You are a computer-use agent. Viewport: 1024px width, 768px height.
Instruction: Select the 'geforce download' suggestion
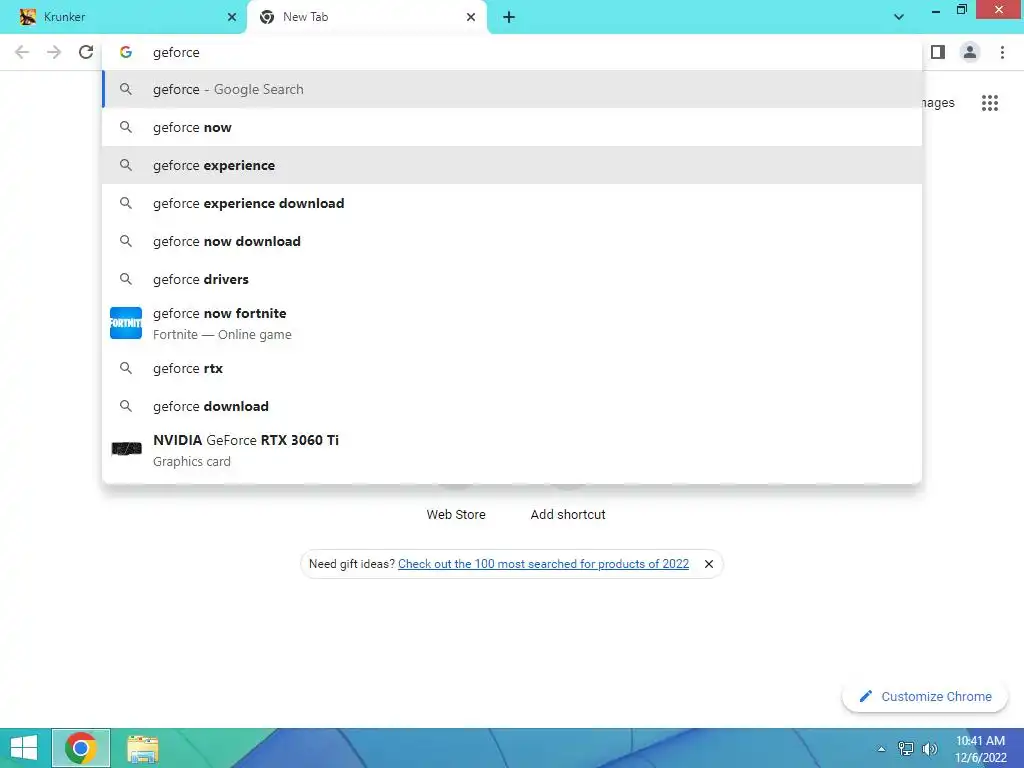coord(512,406)
